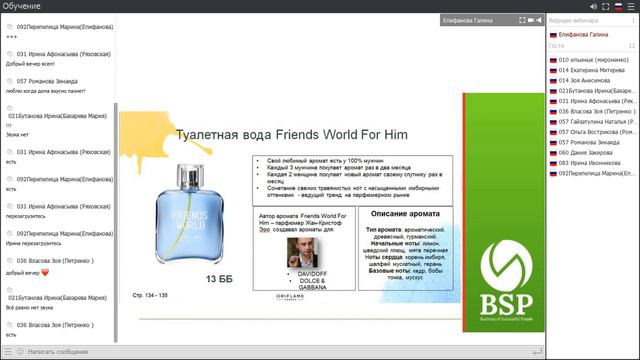Click chat icon of 'Ирина перезагрузитесь' message
This screenshot has width=640, height=360.
coord(10,233)
